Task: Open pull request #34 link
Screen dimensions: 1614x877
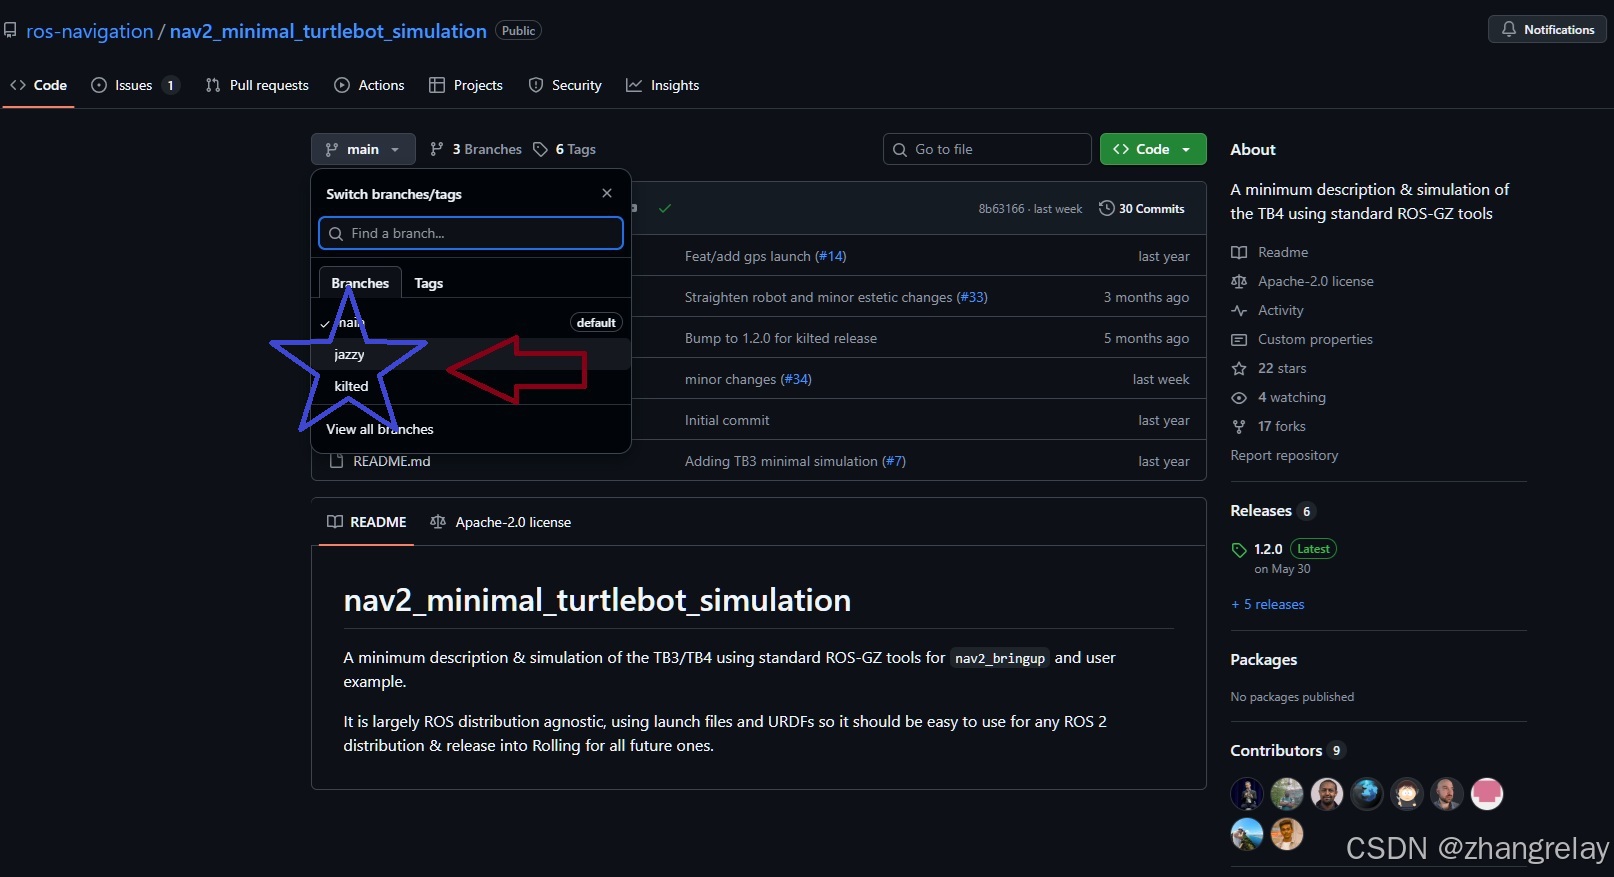Action: [x=796, y=379]
